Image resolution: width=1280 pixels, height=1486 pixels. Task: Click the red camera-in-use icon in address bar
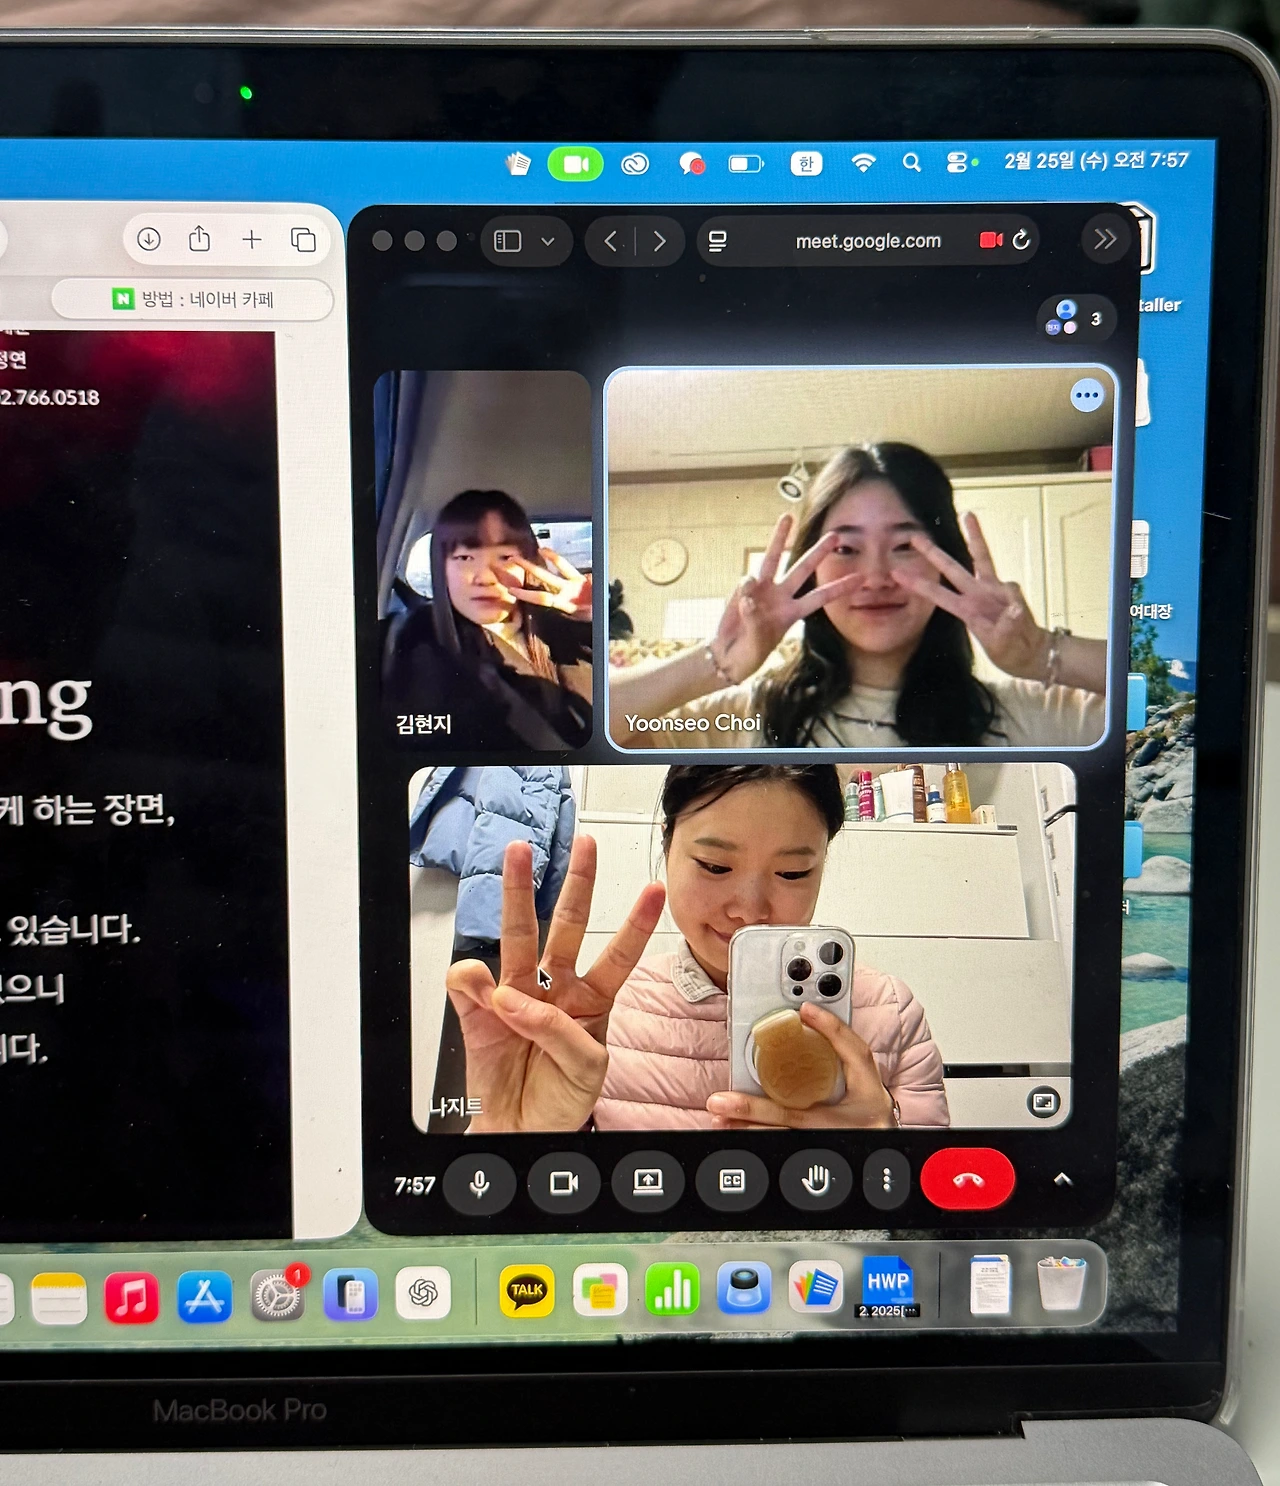coord(991,240)
